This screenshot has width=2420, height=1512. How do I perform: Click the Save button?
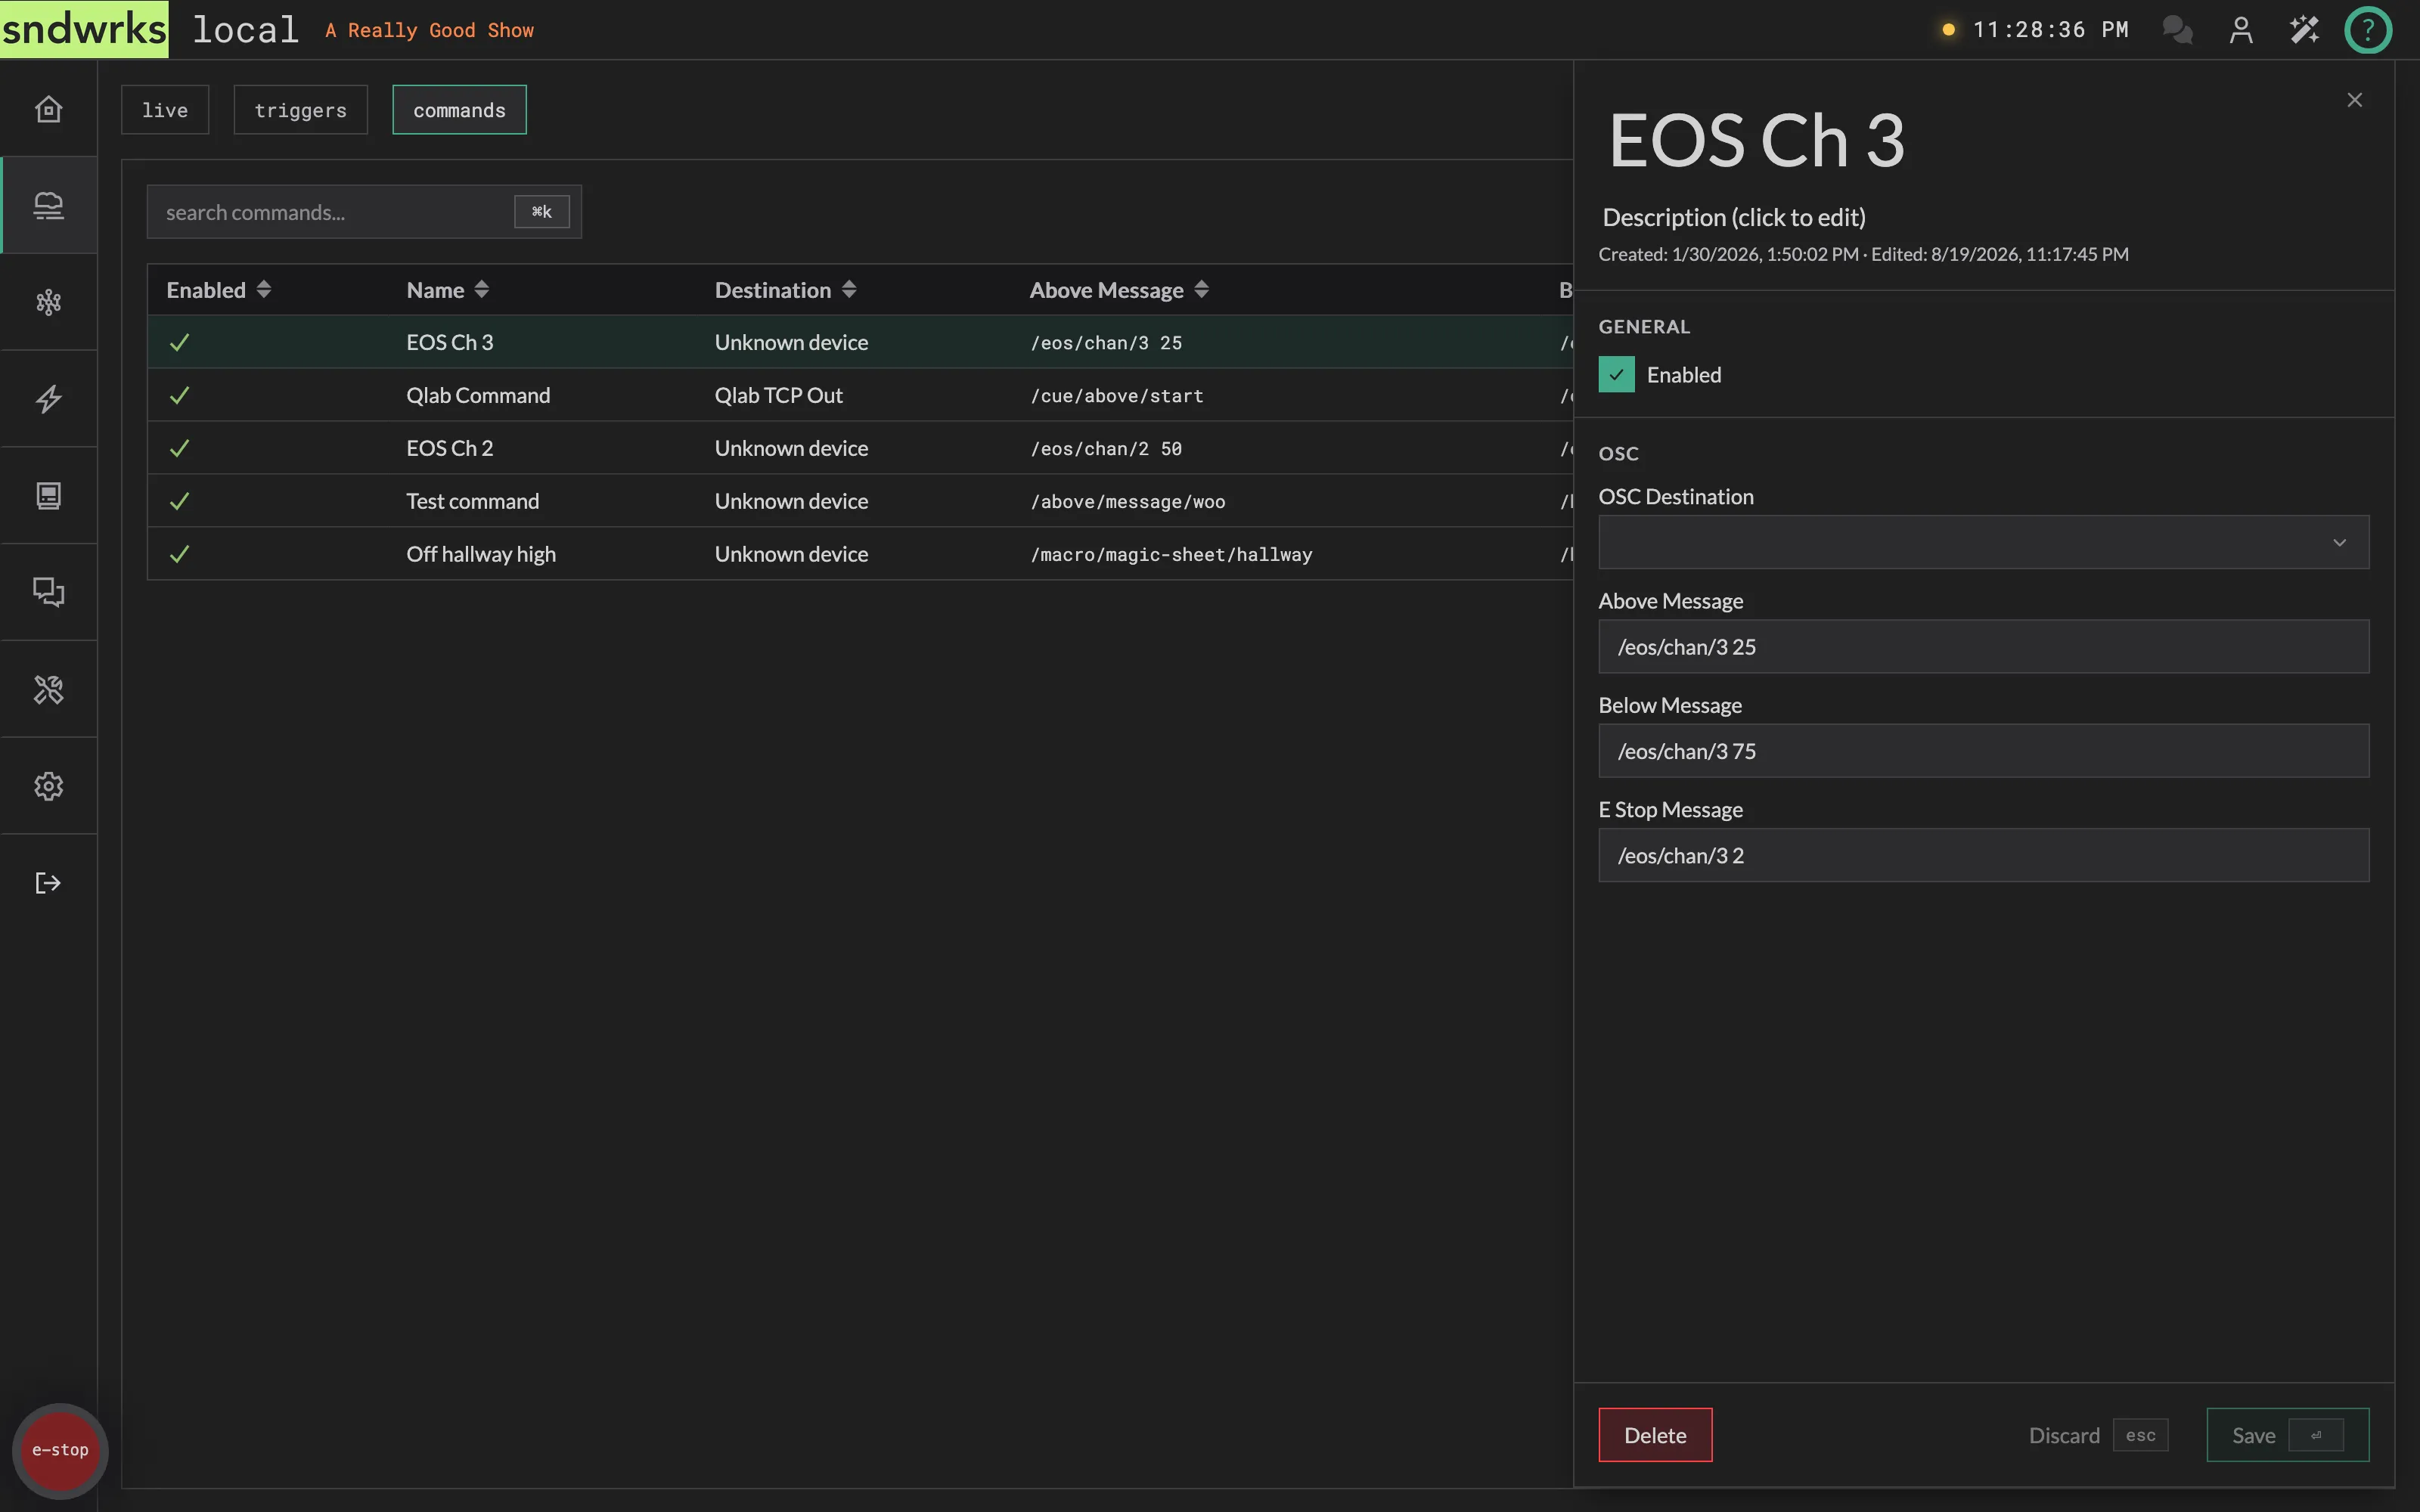click(2287, 1435)
